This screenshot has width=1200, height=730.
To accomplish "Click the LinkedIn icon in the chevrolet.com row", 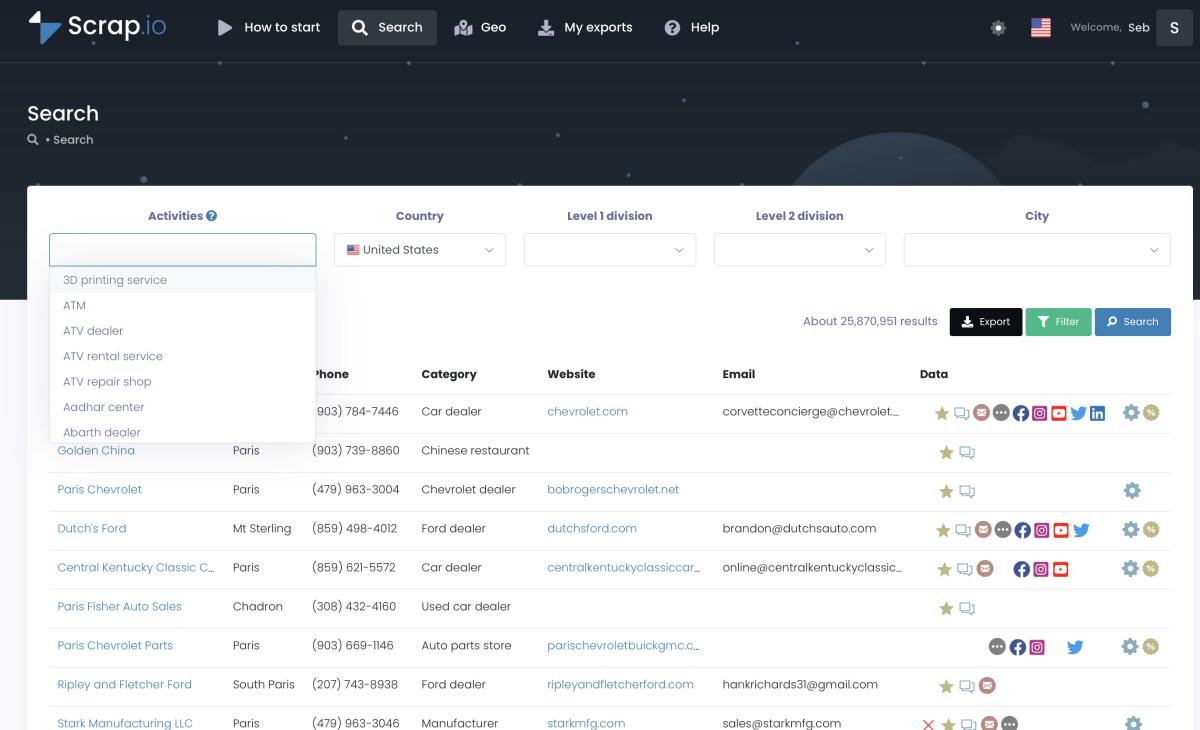I will [1098, 413].
